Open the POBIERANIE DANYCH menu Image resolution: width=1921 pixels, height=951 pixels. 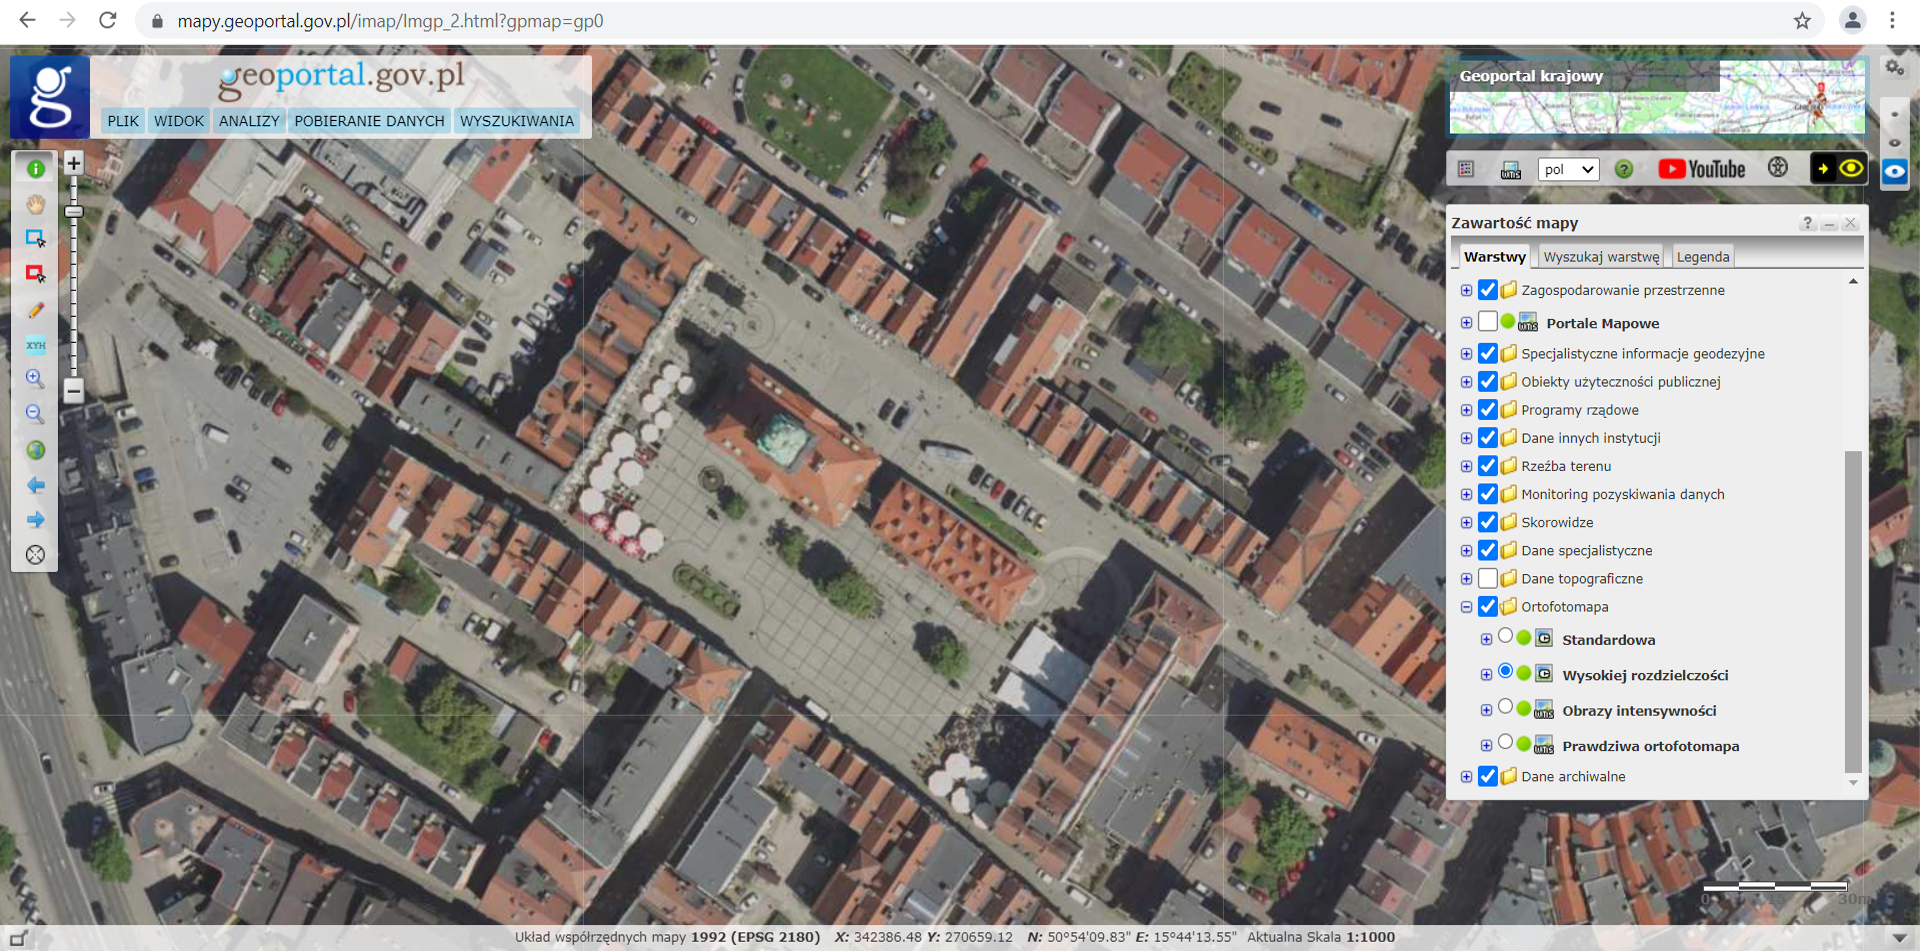[369, 121]
